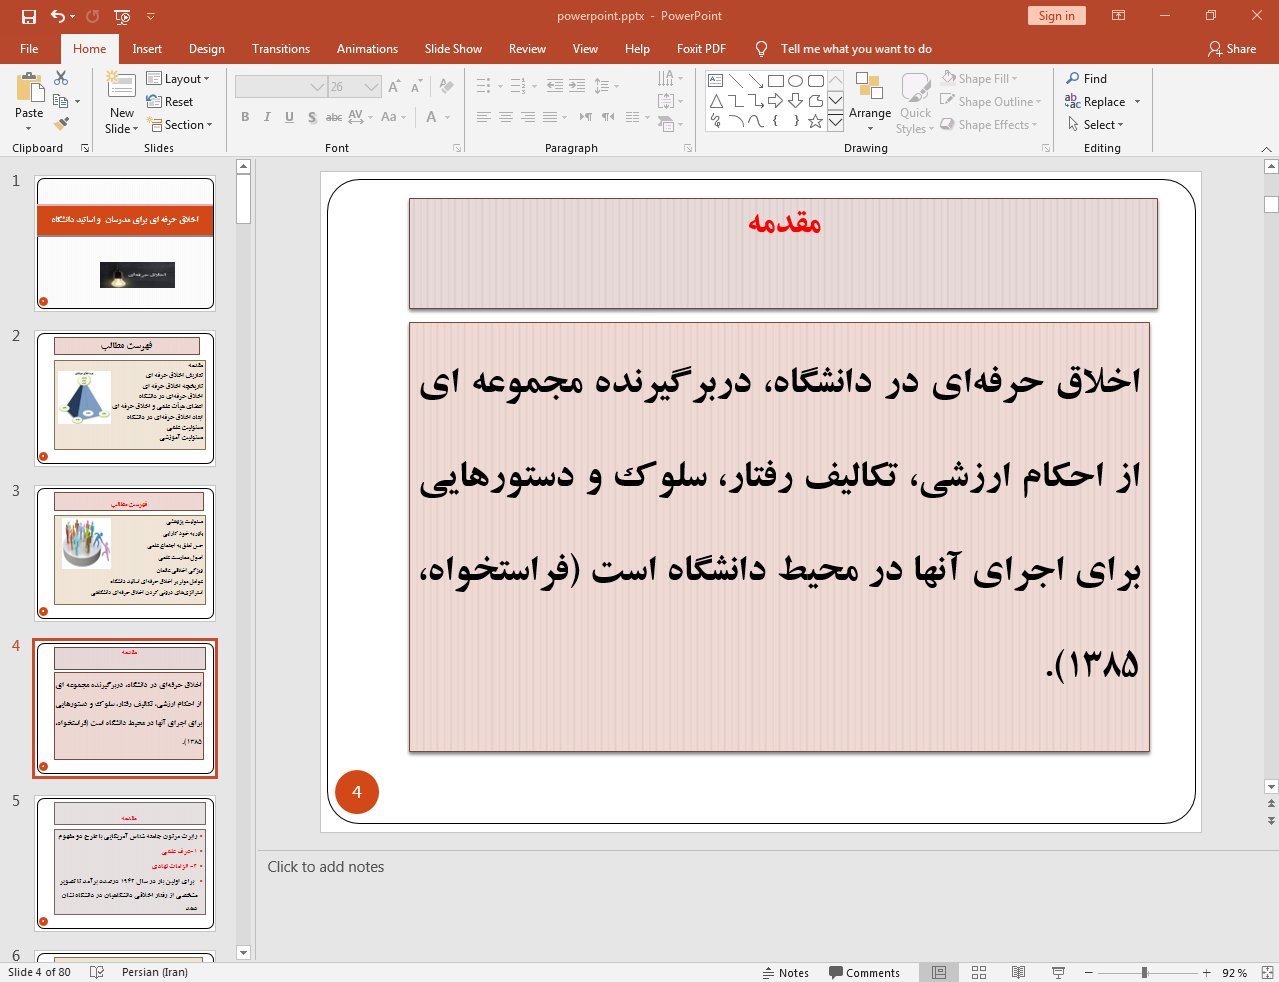Switch to Reading View icon

point(1018,973)
